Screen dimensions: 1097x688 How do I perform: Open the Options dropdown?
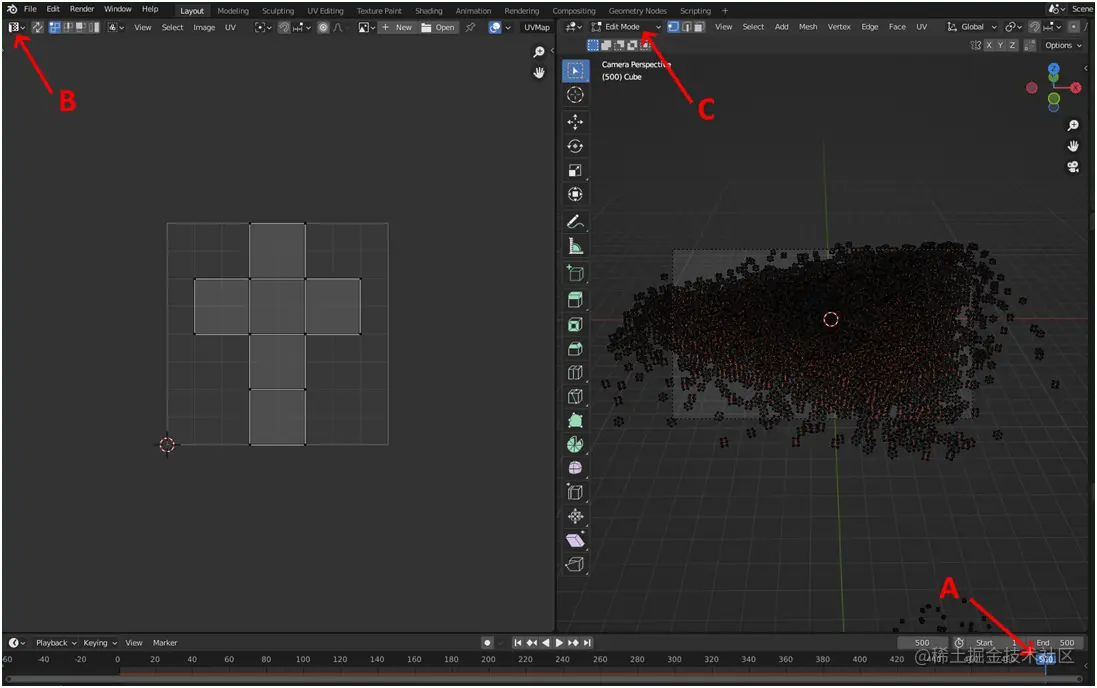1063,45
